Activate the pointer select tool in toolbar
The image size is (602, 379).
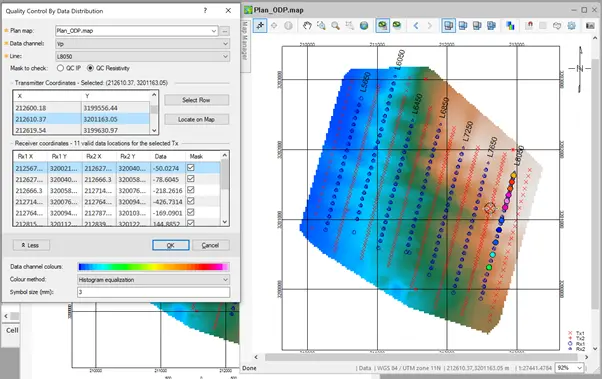click(260, 26)
